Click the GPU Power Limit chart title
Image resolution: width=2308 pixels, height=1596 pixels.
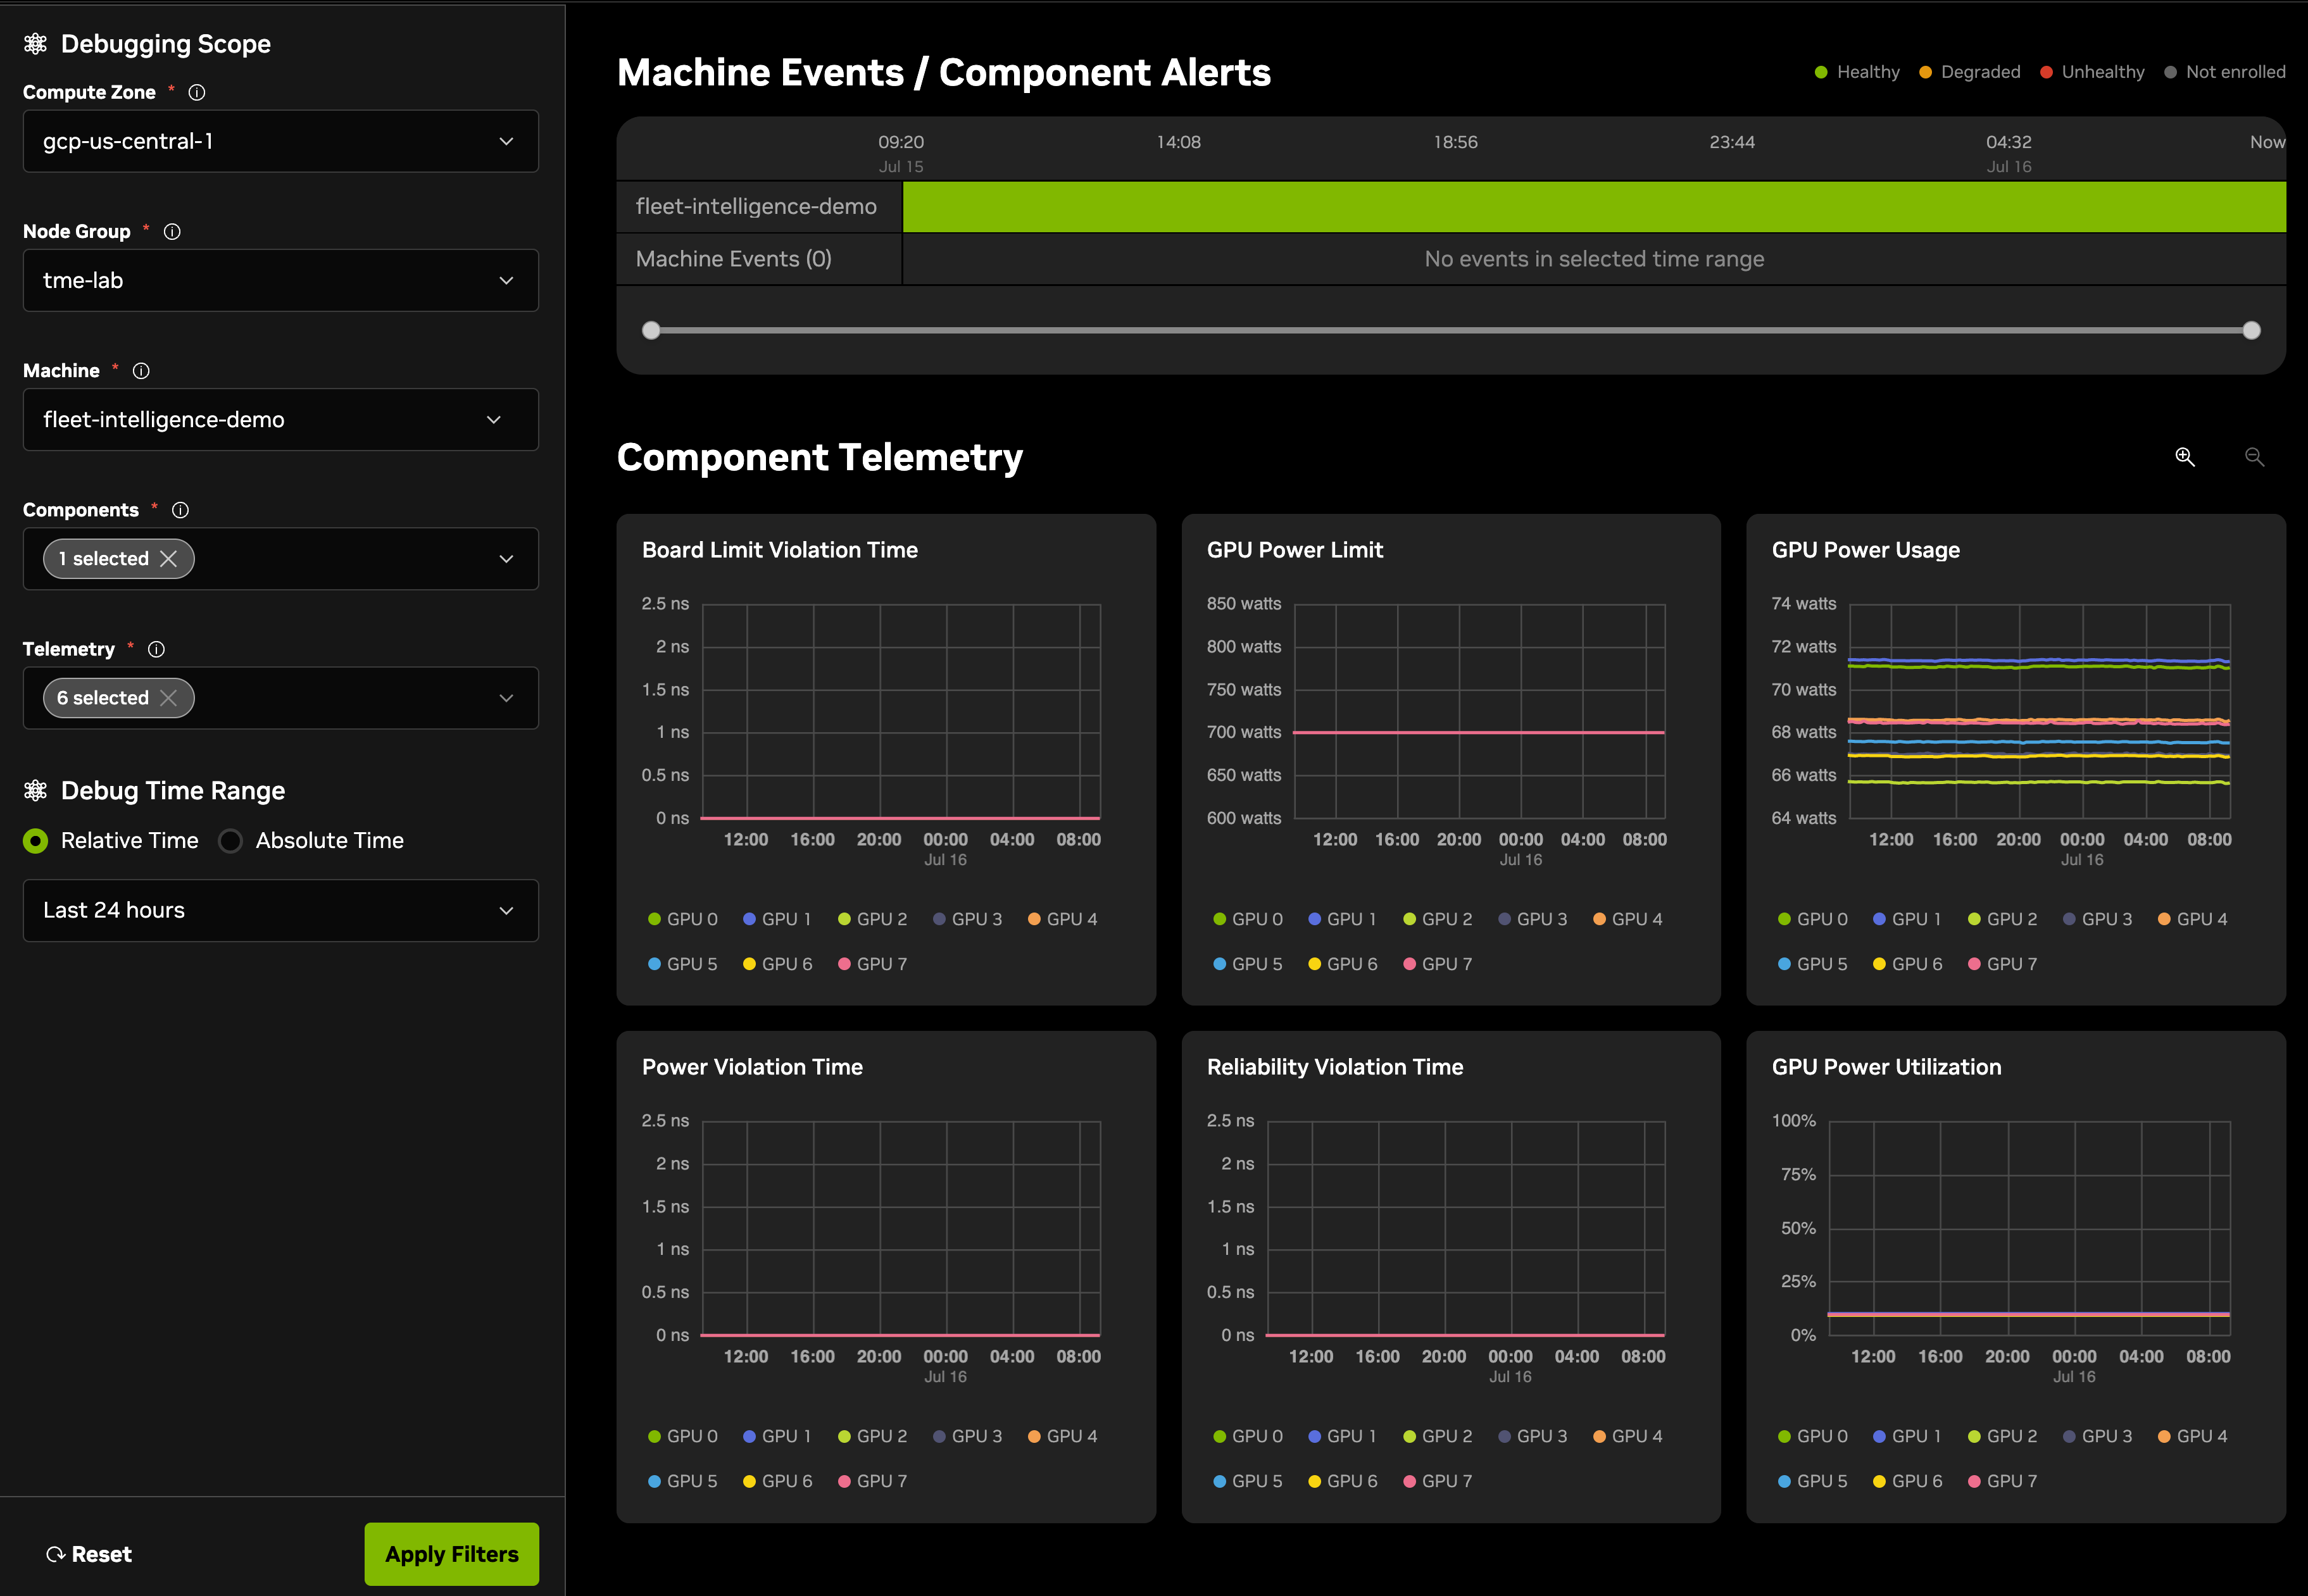click(x=1295, y=550)
